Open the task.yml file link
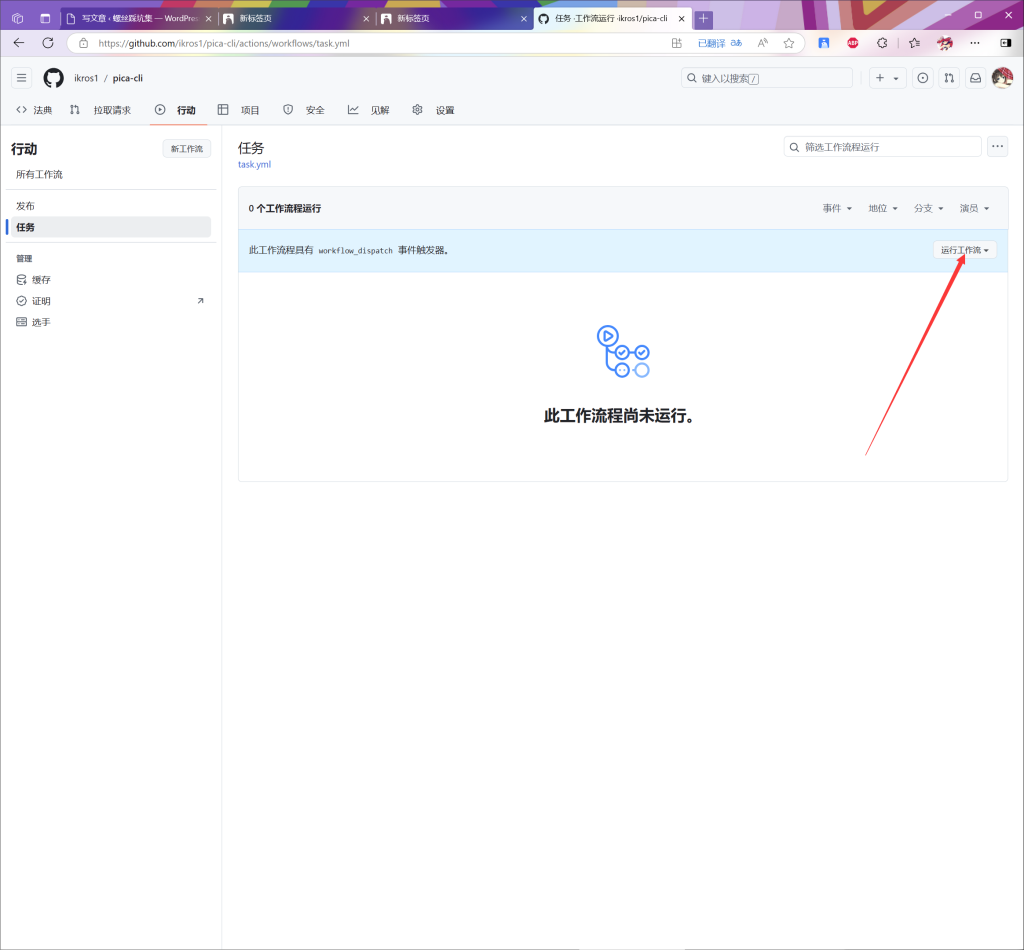The width and height of the screenshot is (1024, 950). point(254,165)
